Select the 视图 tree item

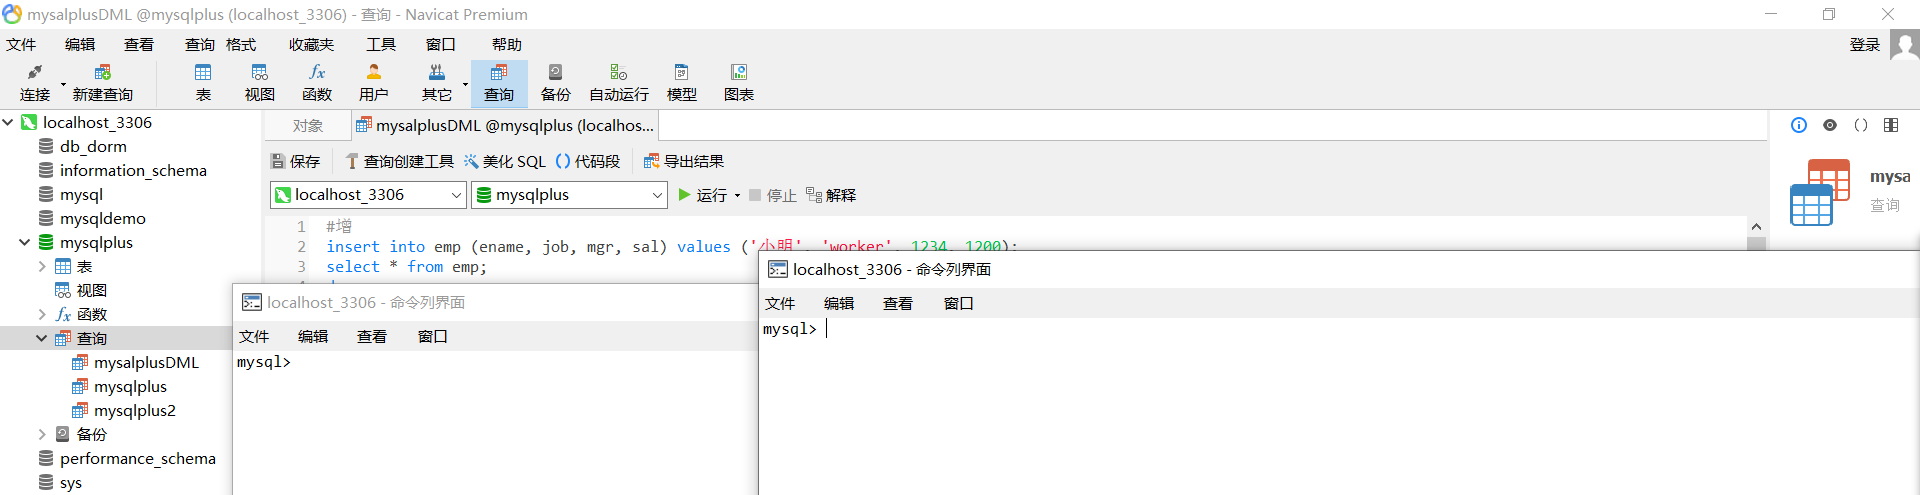coord(91,290)
